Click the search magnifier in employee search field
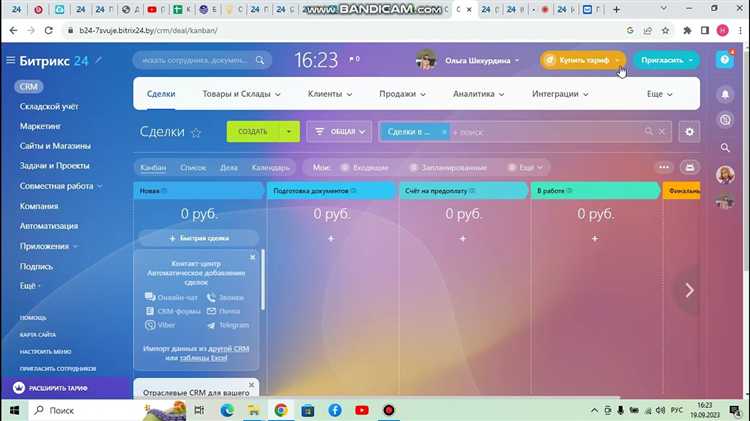 260,60
